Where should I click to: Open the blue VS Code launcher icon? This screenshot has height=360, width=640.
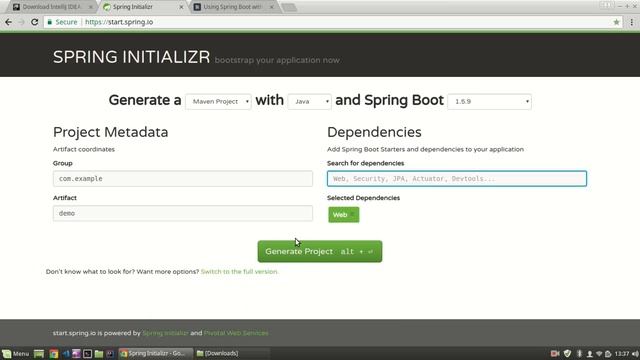(x=65, y=353)
